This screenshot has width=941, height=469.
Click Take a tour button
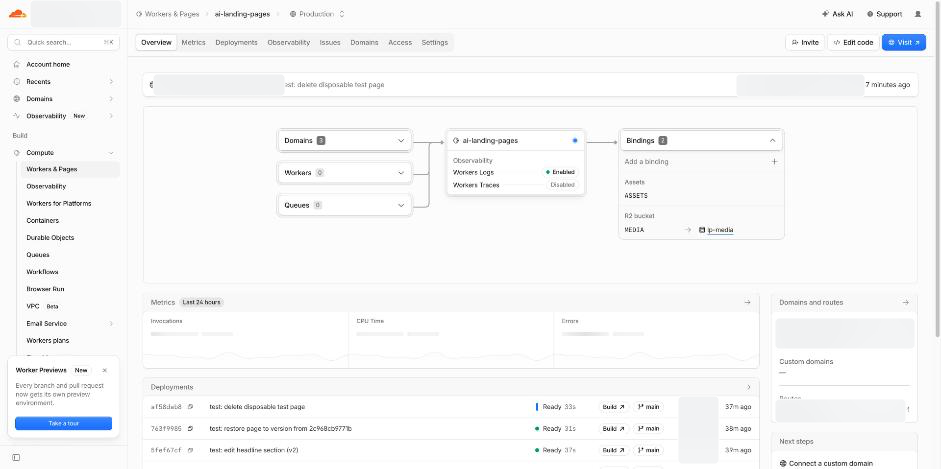click(x=64, y=423)
